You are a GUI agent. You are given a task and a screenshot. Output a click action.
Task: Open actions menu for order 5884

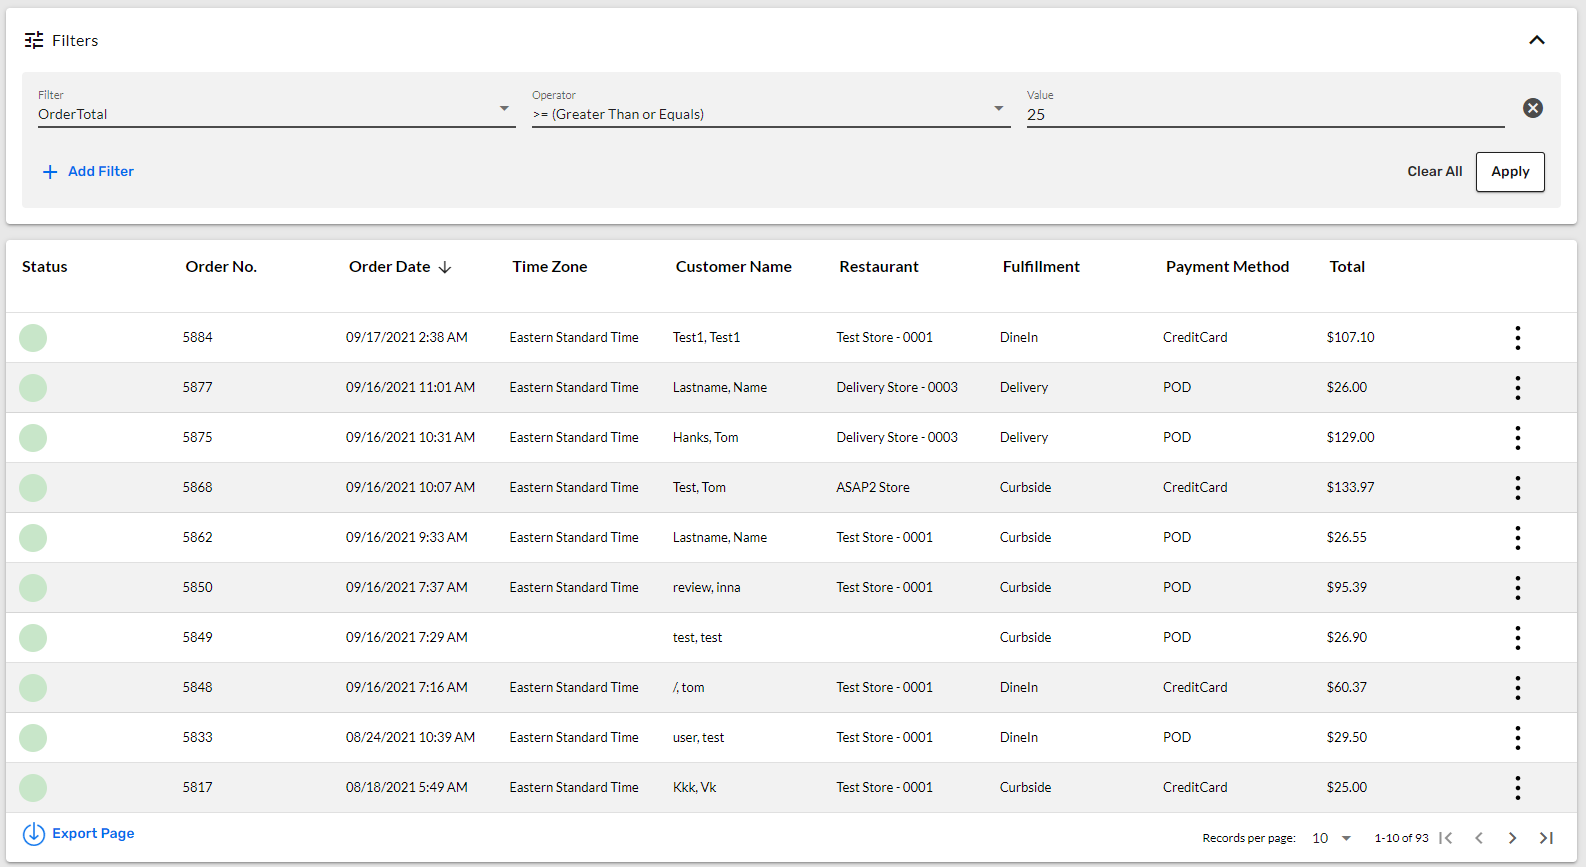pos(1518,338)
